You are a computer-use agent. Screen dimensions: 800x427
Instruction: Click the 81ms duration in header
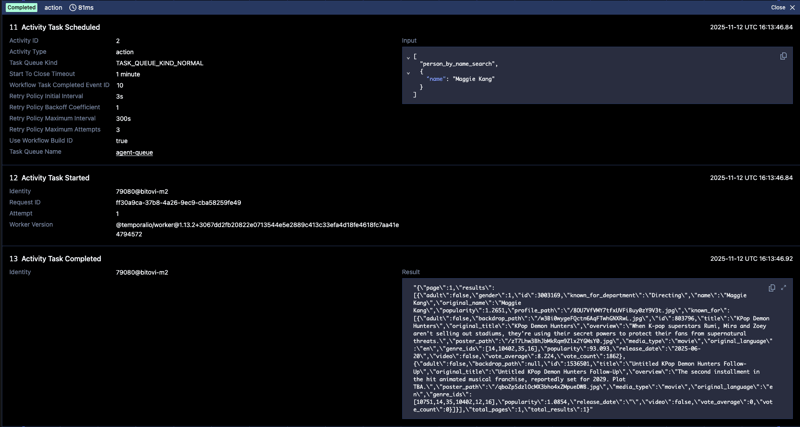coord(86,8)
